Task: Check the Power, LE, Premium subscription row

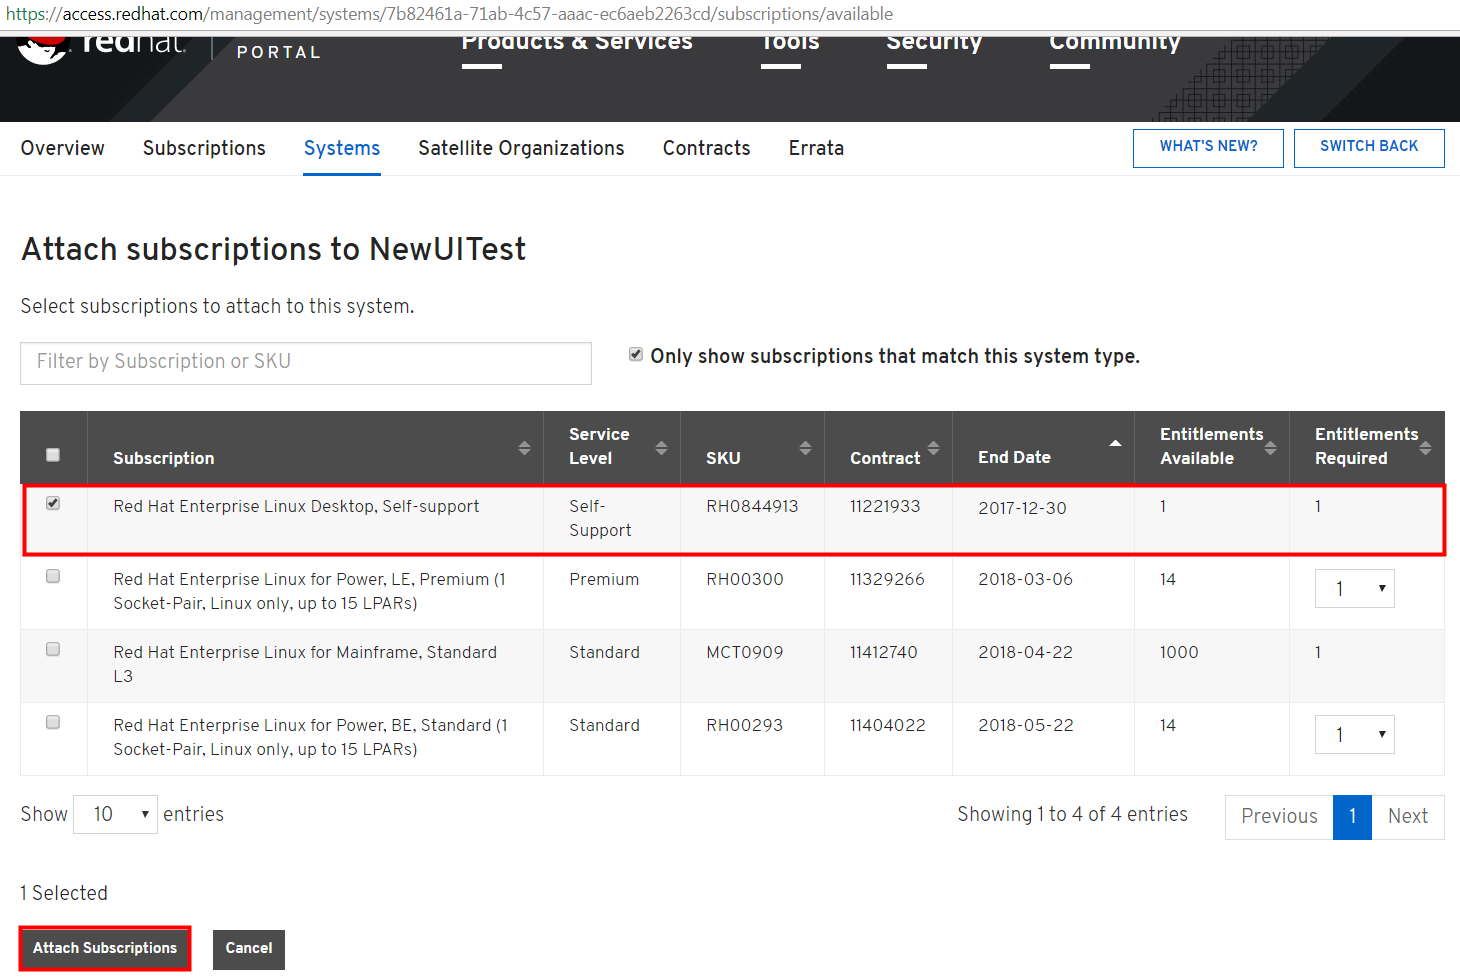Action: click(53, 576)
